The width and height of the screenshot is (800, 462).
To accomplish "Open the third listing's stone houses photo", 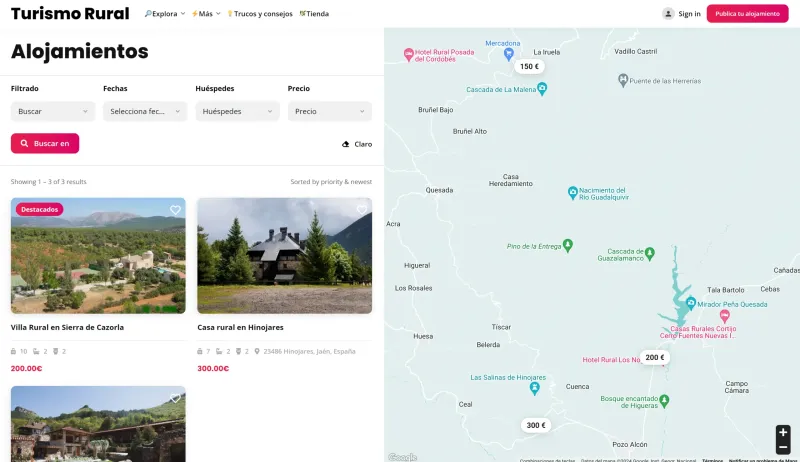I will tap(98, 424).
